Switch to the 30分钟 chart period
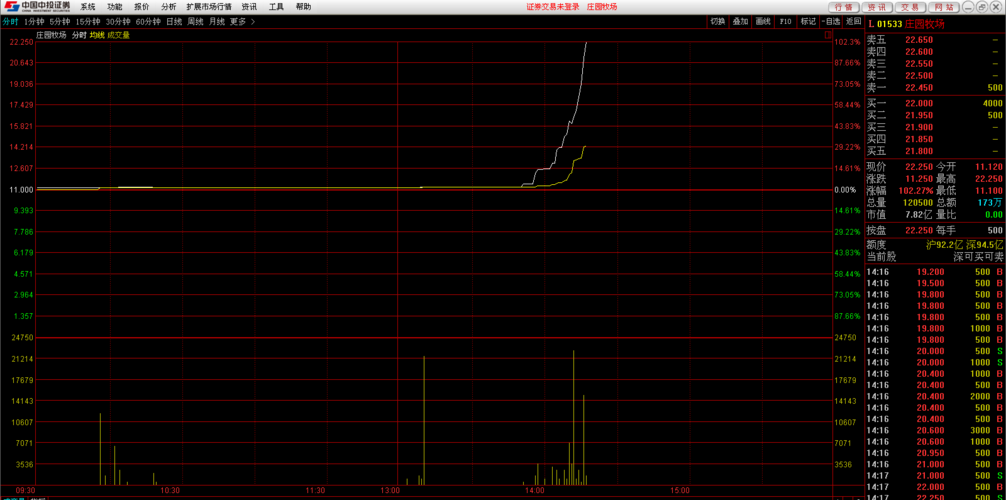The width and height of the screenshot is (1006, 500). [x=117, y=22]
